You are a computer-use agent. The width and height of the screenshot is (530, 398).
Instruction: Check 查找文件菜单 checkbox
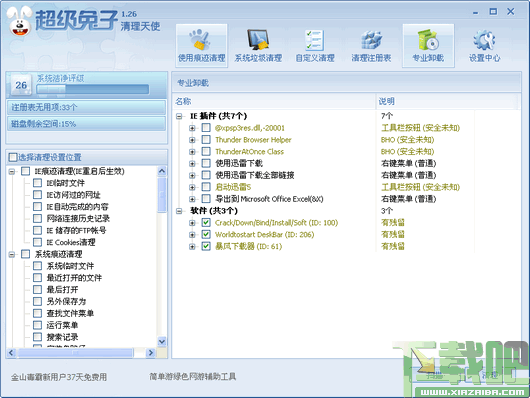tap(37, 313)
